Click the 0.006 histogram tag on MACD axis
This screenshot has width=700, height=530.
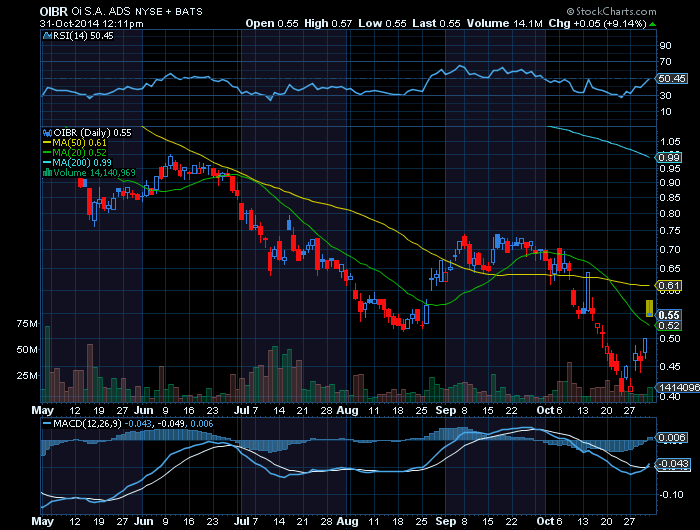pyautogui.click(x=671, y=438)
